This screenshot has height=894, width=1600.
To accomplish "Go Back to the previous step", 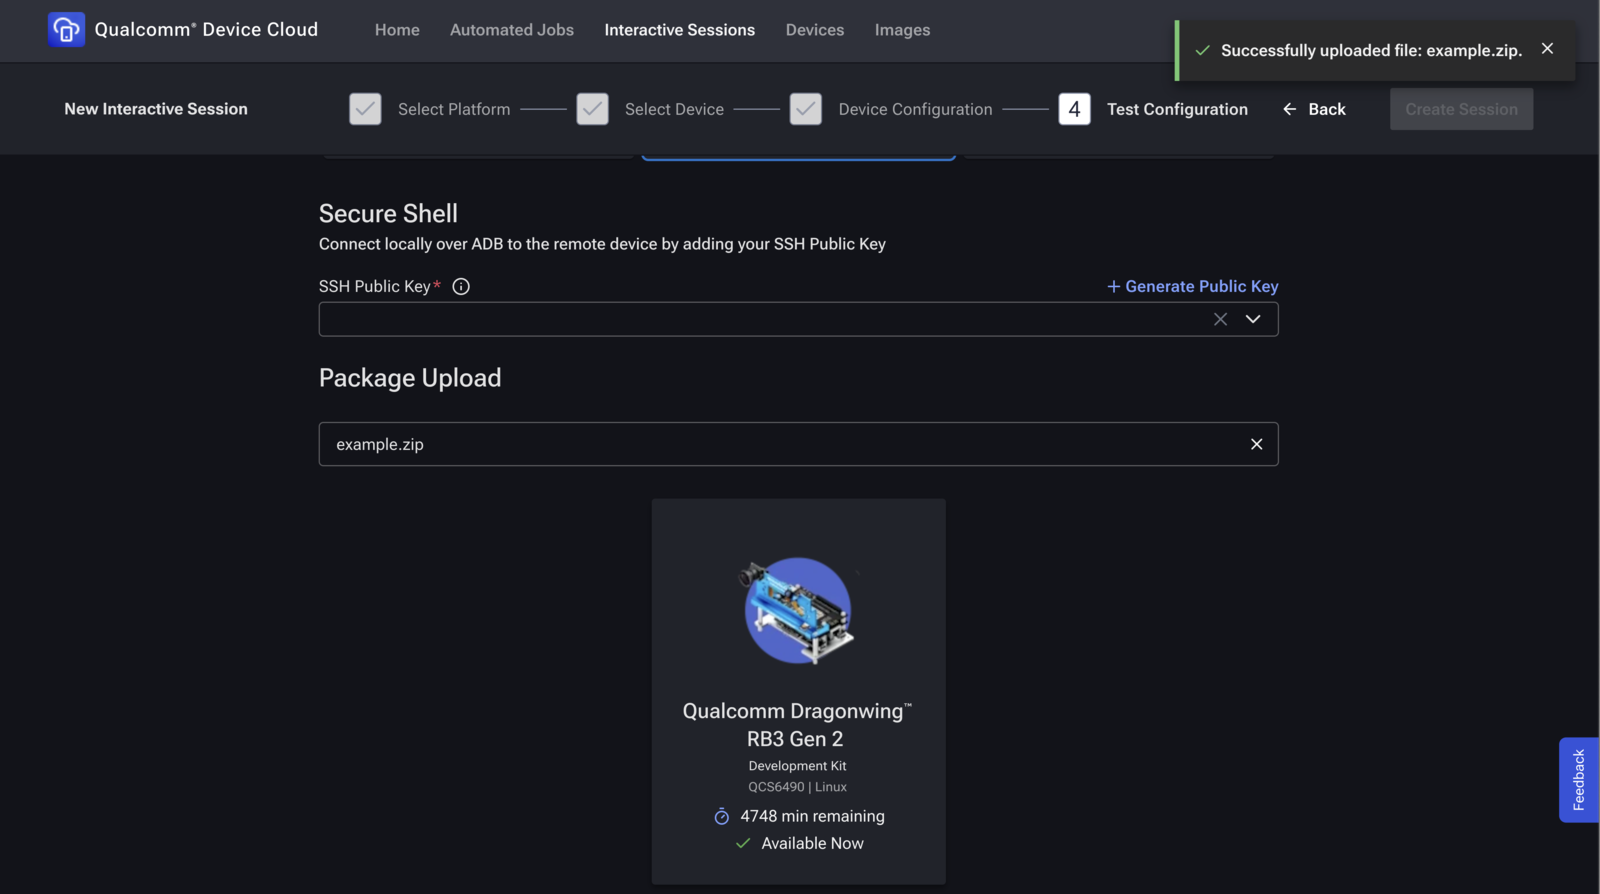I will tap(1314, 109).
